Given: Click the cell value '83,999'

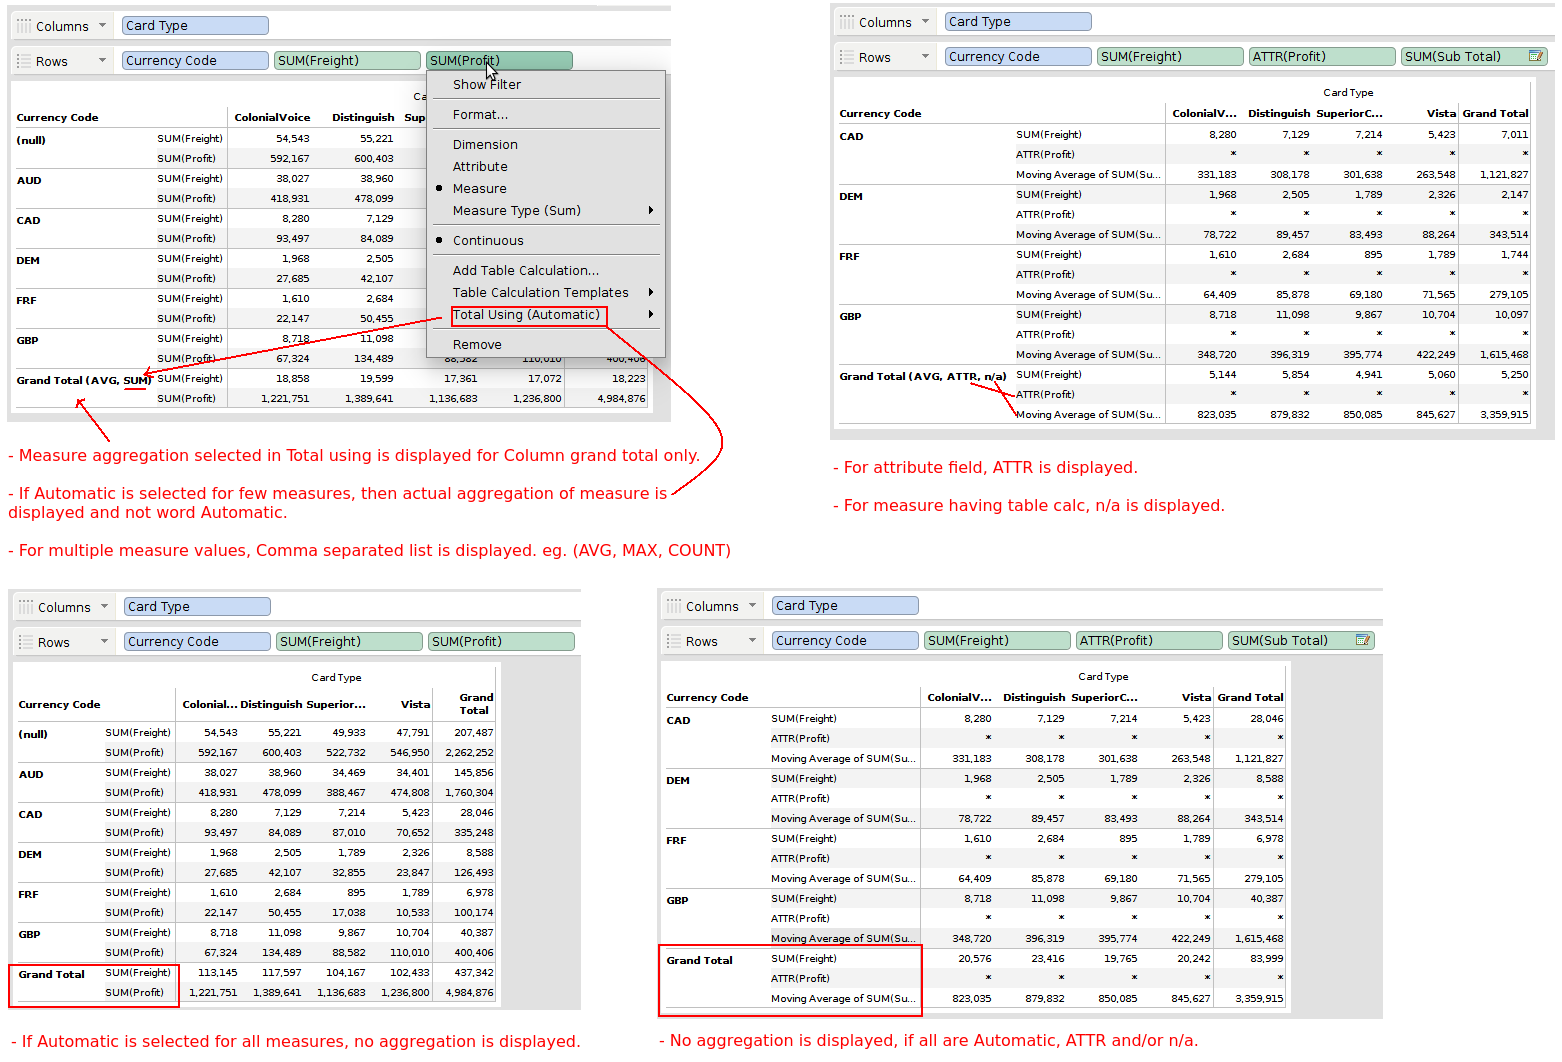Looking at the screenshot, I should tap(1267, 959).
